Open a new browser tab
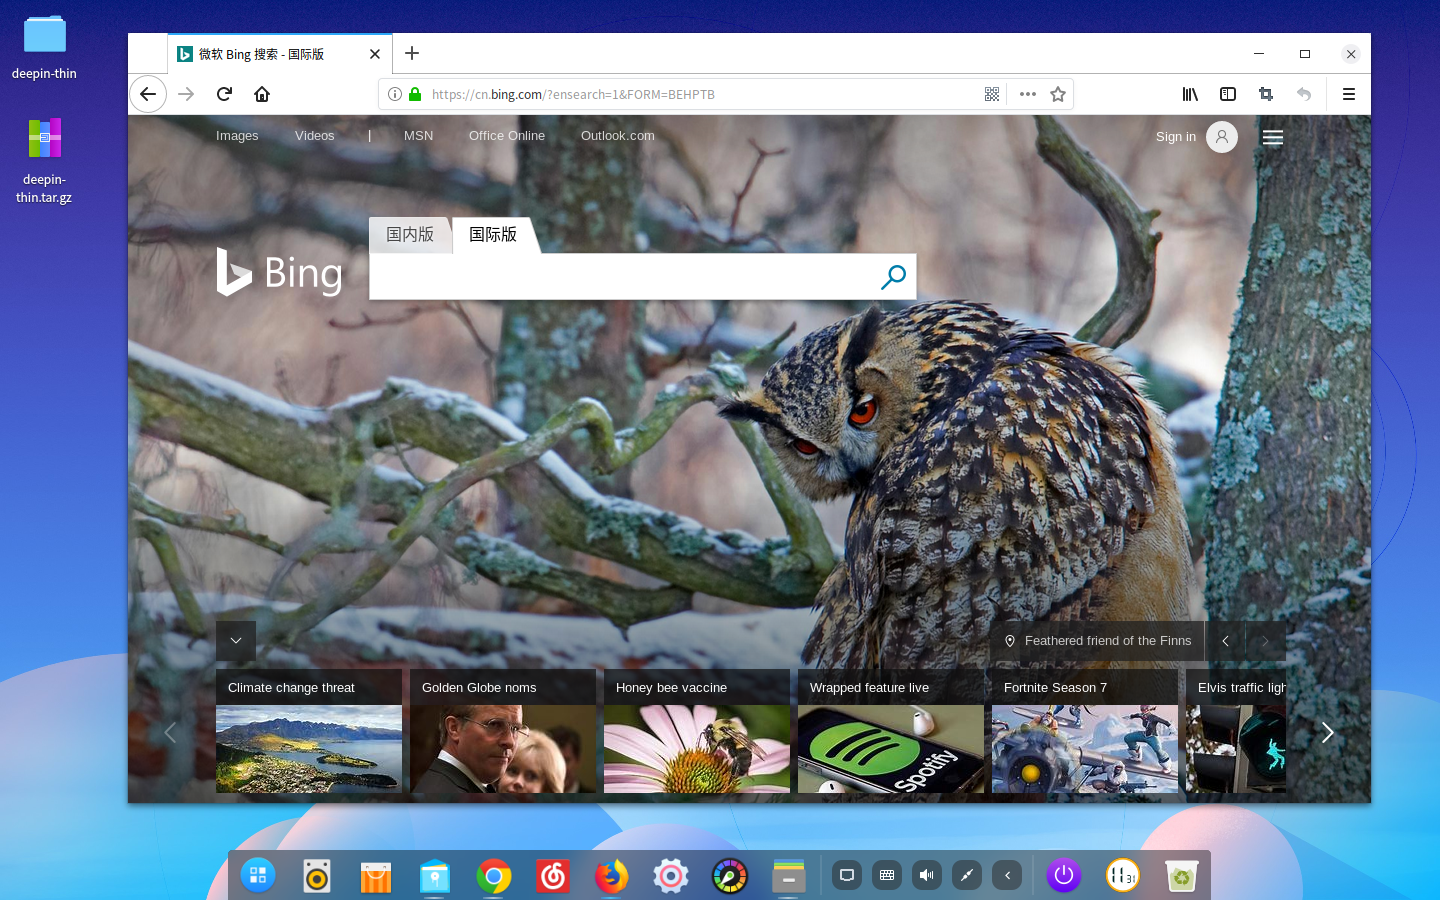Image resolution: width=1440 pixels, height=900 pixels. click(x=412, y=53)
